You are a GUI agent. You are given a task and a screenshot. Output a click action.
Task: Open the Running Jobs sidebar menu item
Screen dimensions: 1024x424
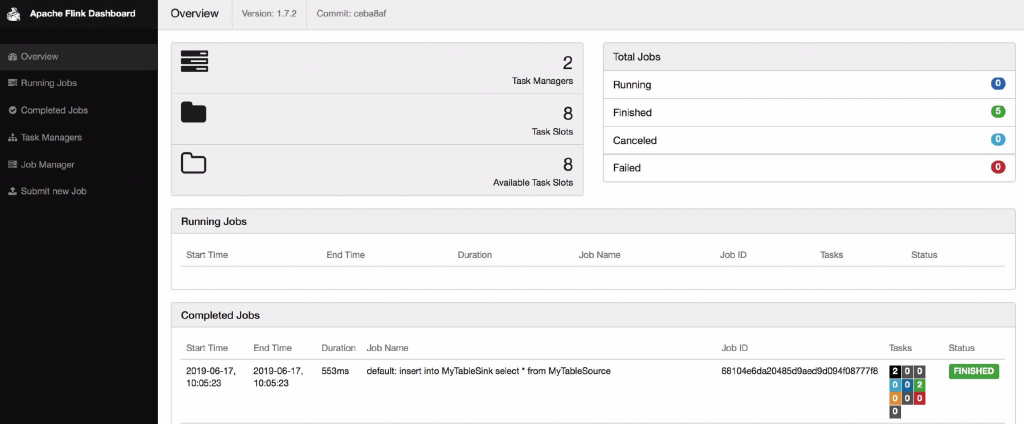78,83
